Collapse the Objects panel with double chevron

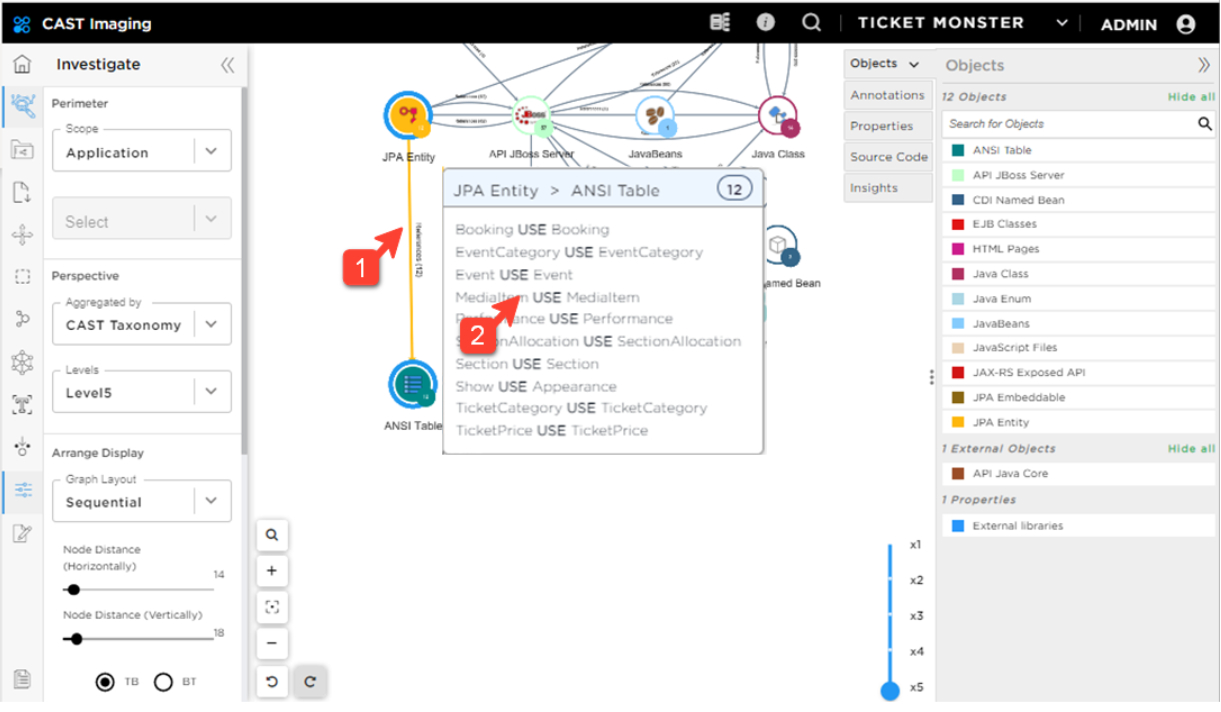coord(1204,65)
